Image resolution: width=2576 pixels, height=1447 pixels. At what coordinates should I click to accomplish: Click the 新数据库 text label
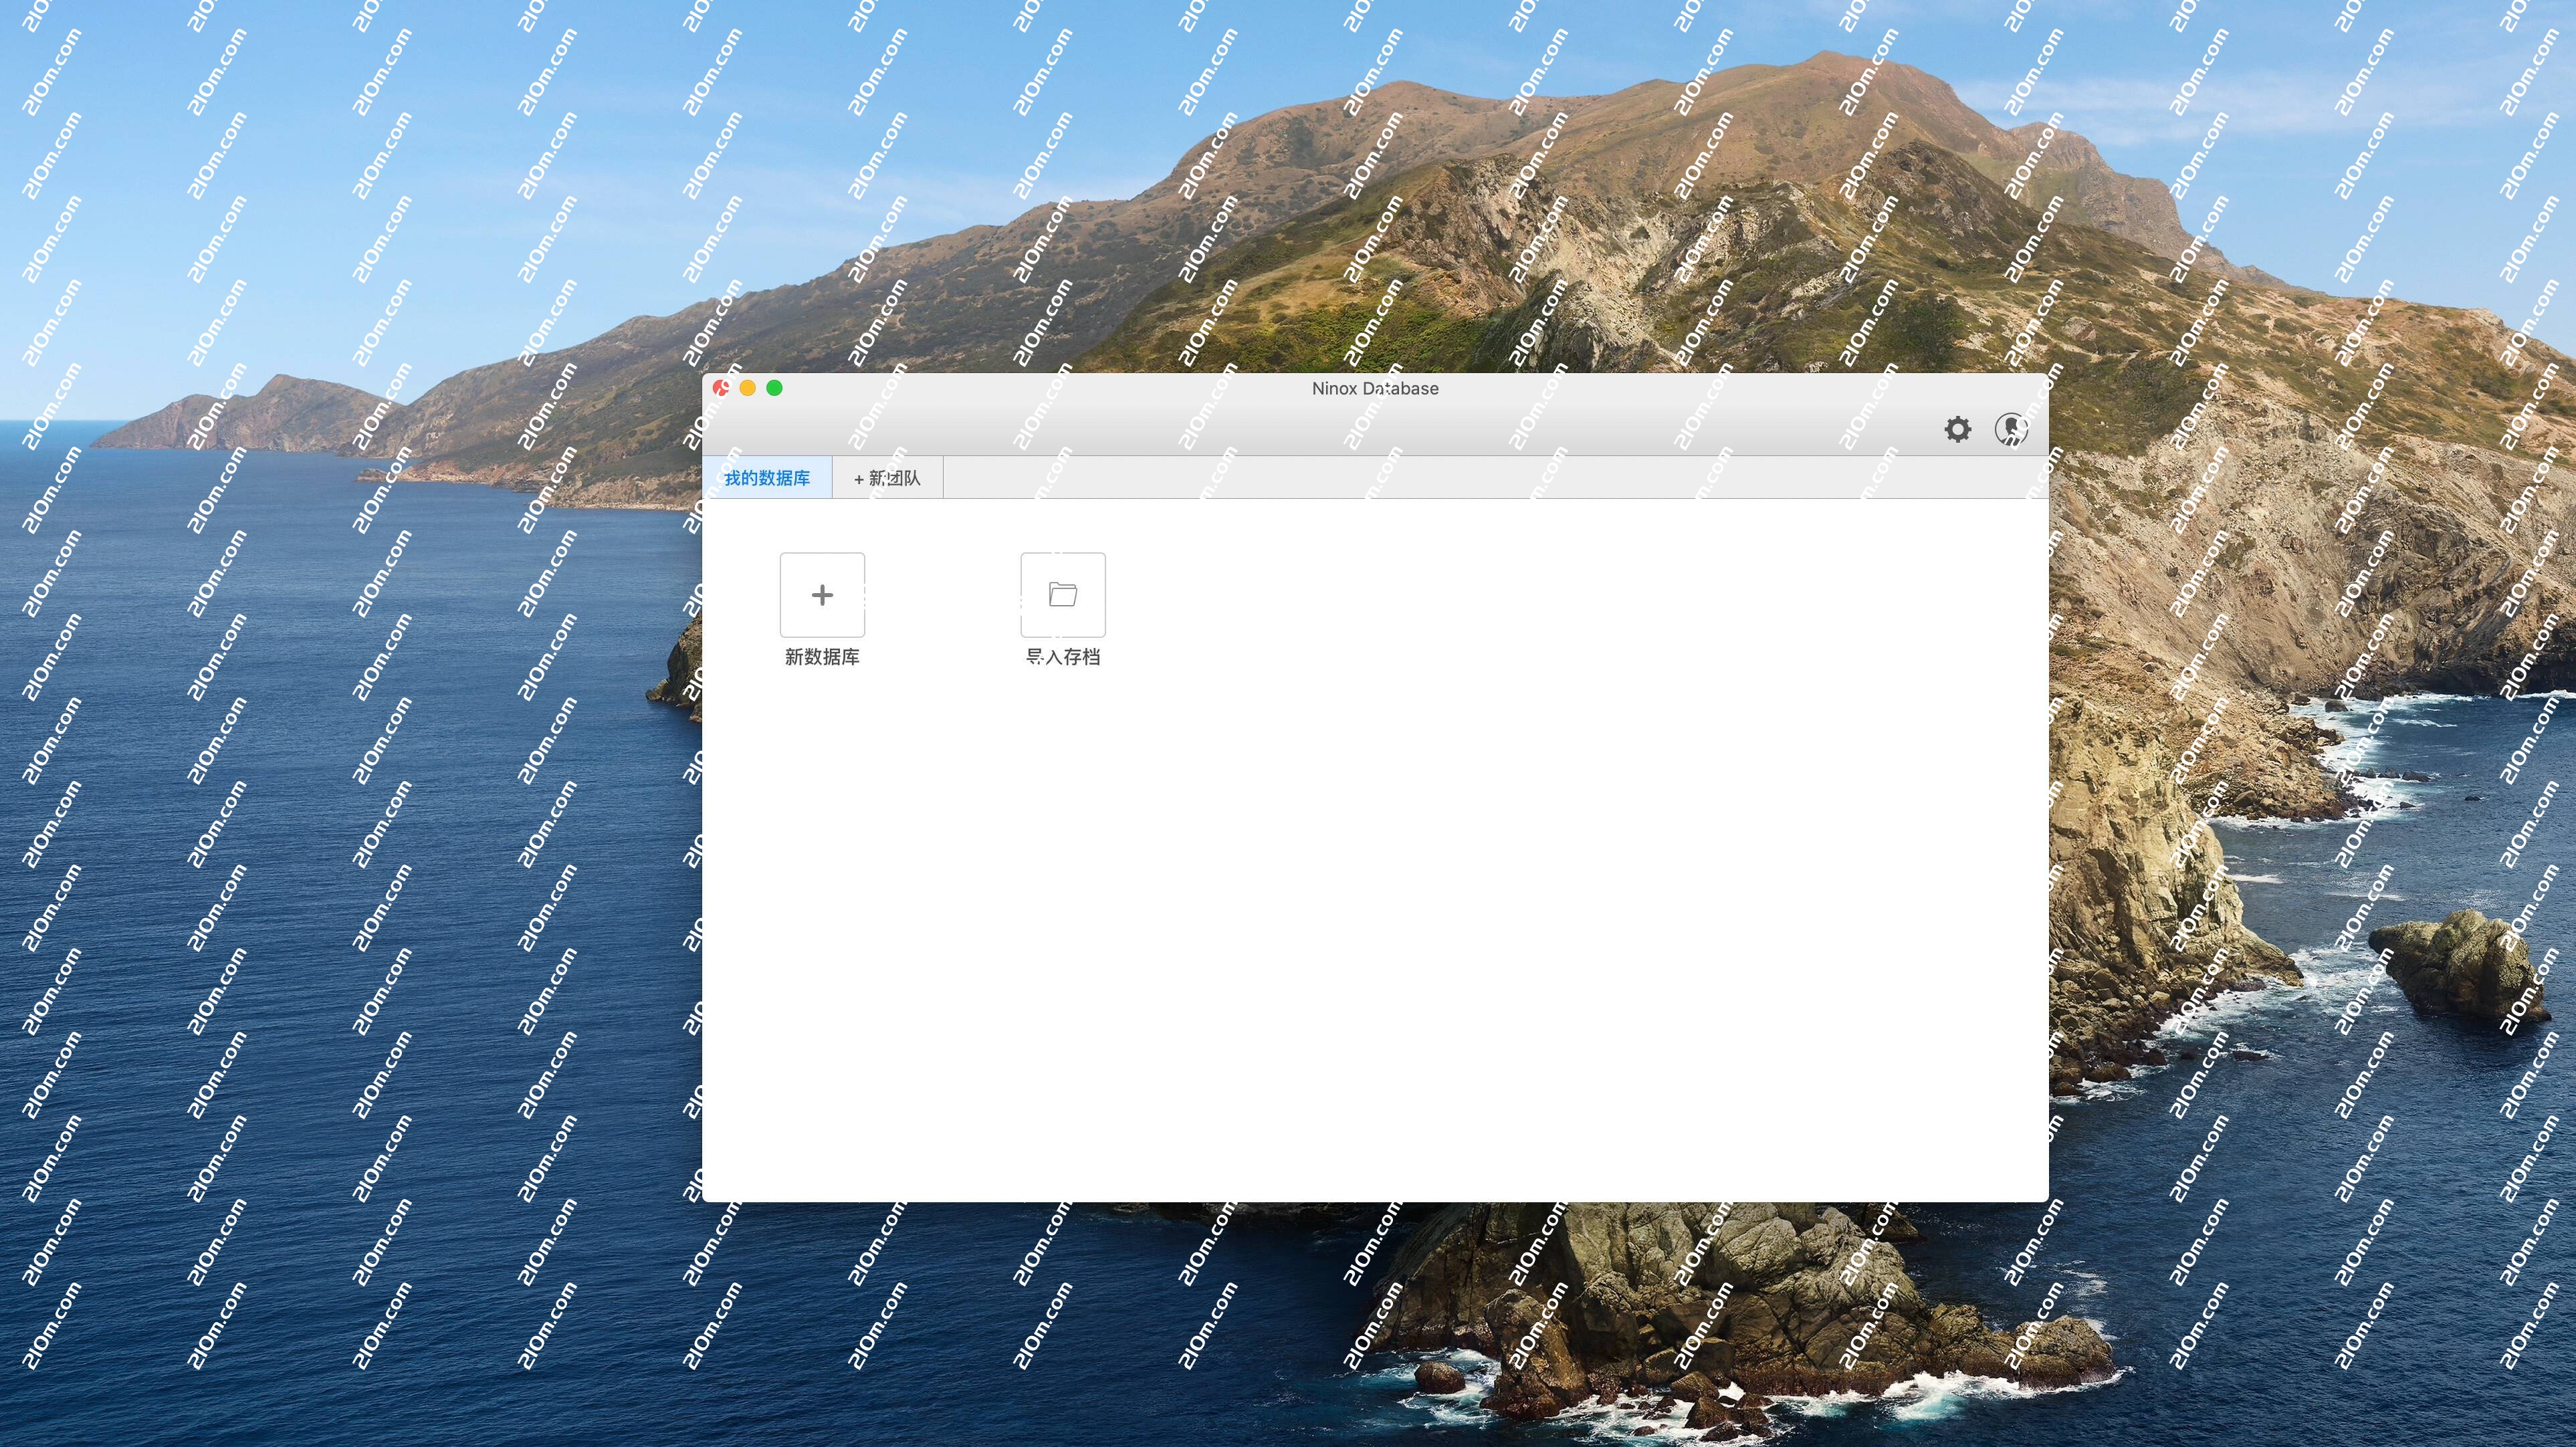[822, 657]
